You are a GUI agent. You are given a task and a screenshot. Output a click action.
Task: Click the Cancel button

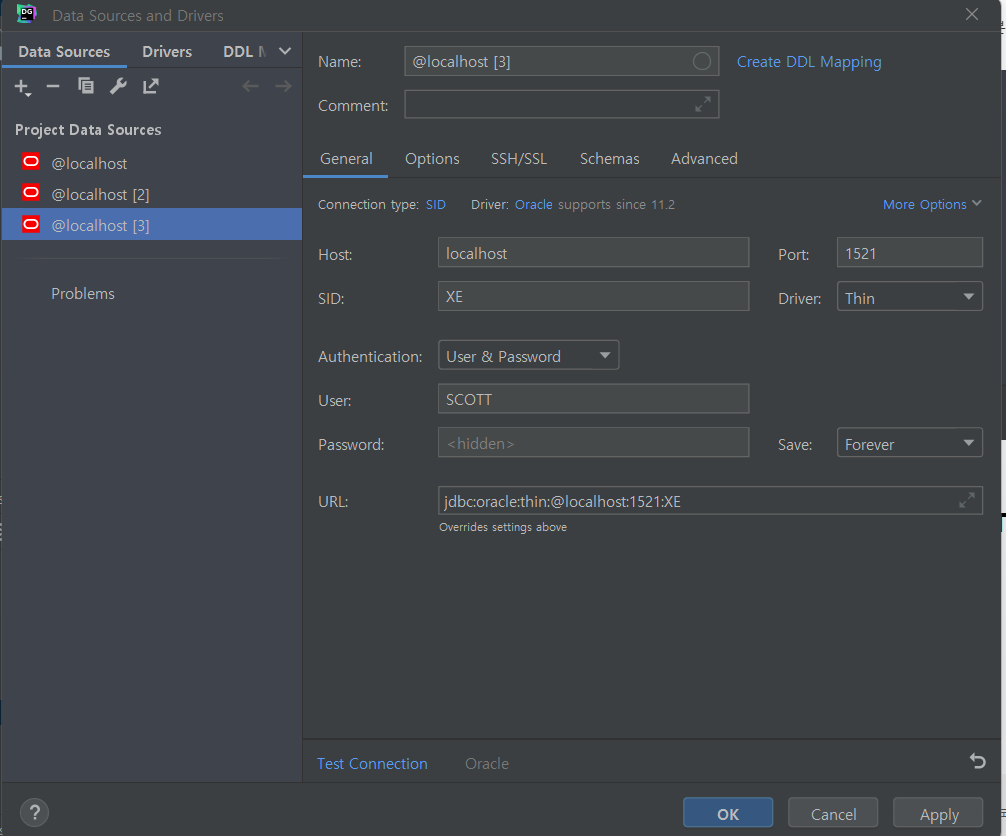pyautogui.click(x=833, y=814)
